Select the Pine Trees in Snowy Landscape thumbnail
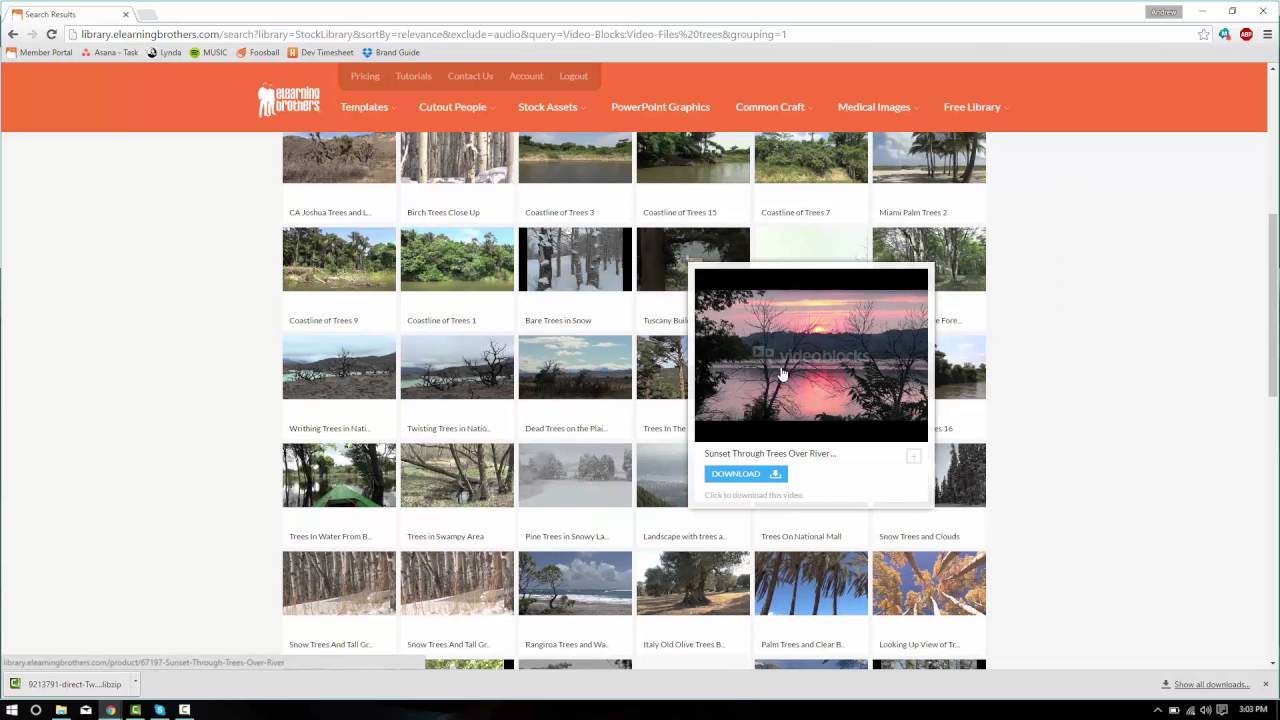The image size is (1280, 720). coord(575,475)
